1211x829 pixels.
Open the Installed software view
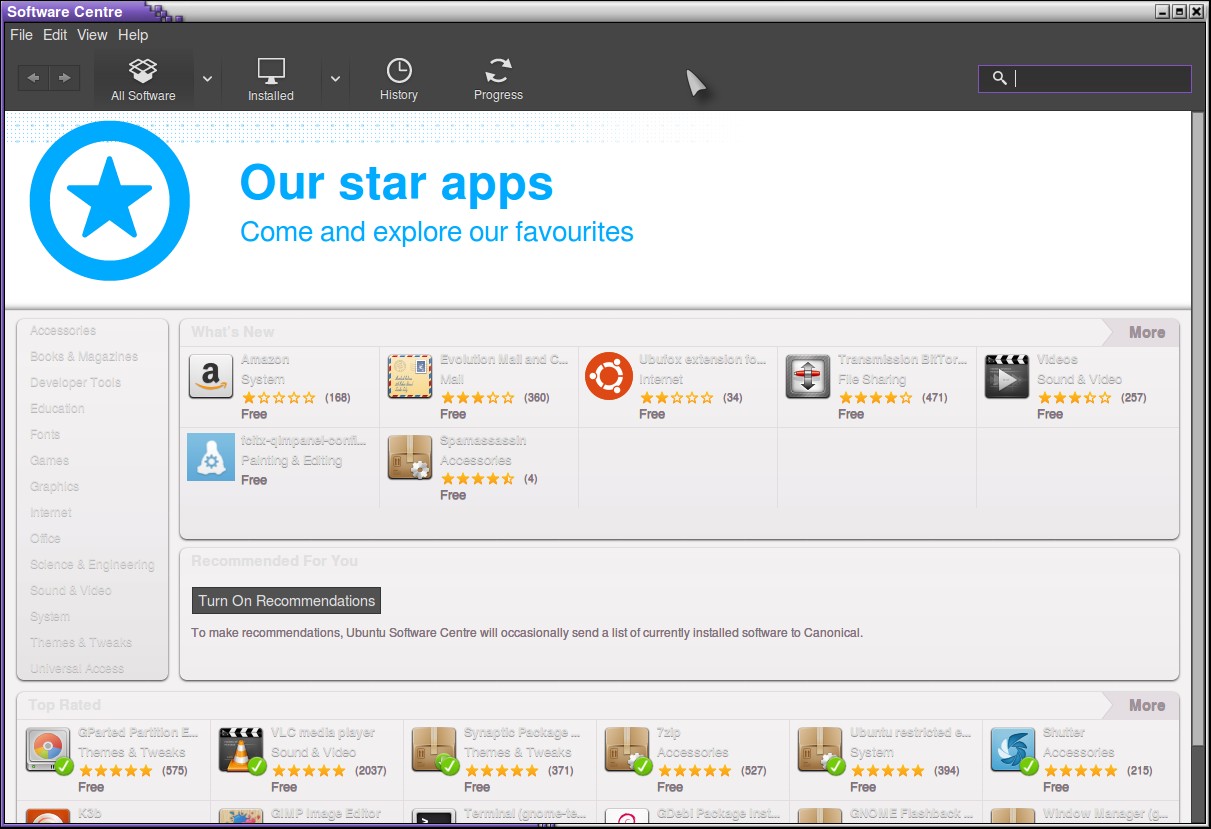[270, 79]
